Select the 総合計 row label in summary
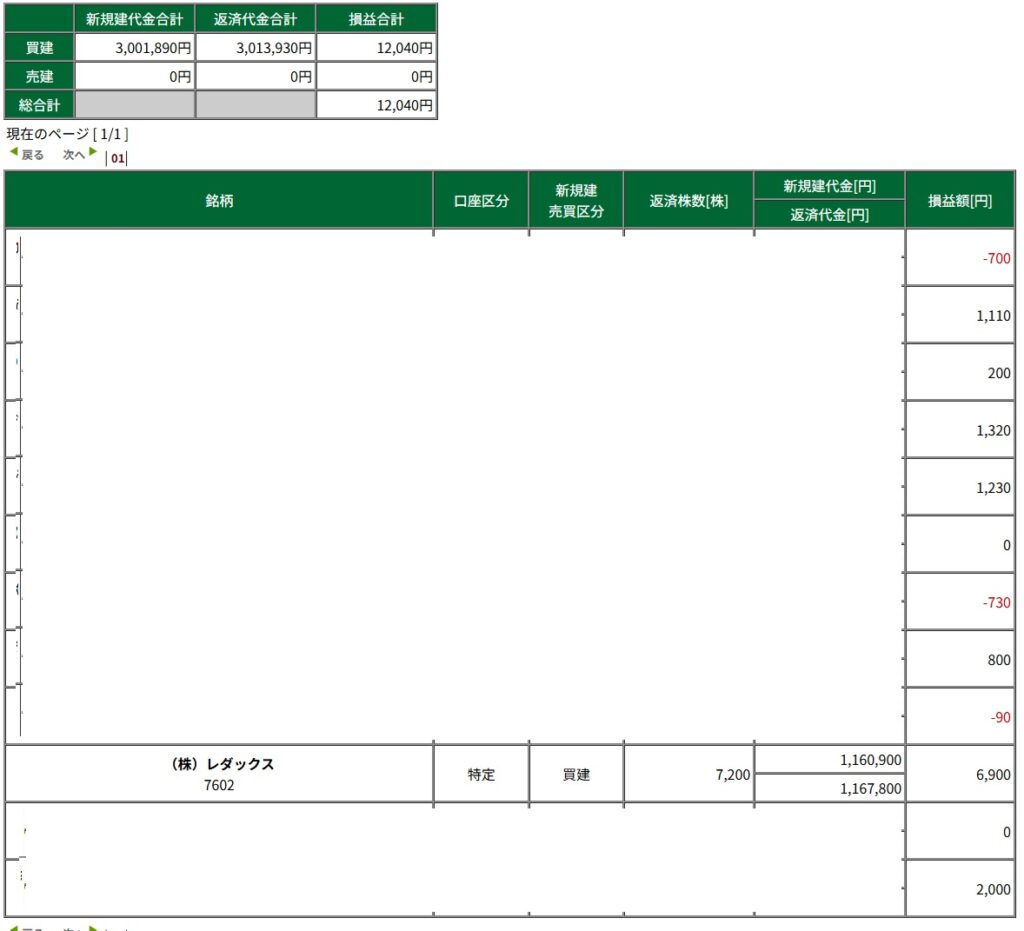The height and width of the screenshot is (931, 1024). (39, 105)
